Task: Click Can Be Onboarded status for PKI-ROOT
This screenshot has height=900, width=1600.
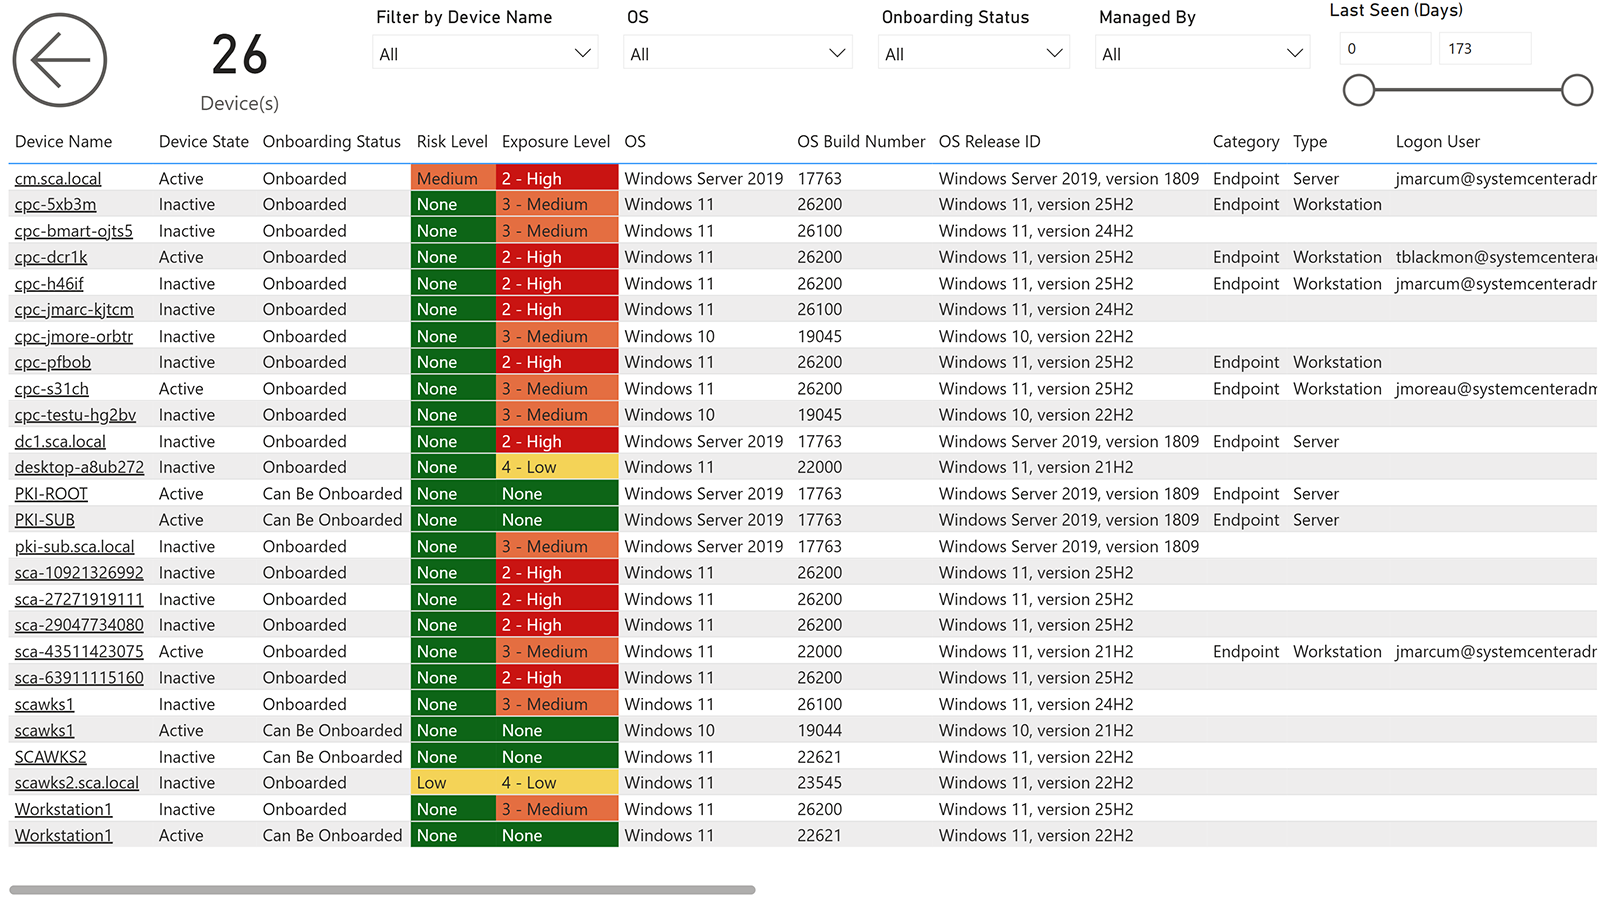Action: 332,494
